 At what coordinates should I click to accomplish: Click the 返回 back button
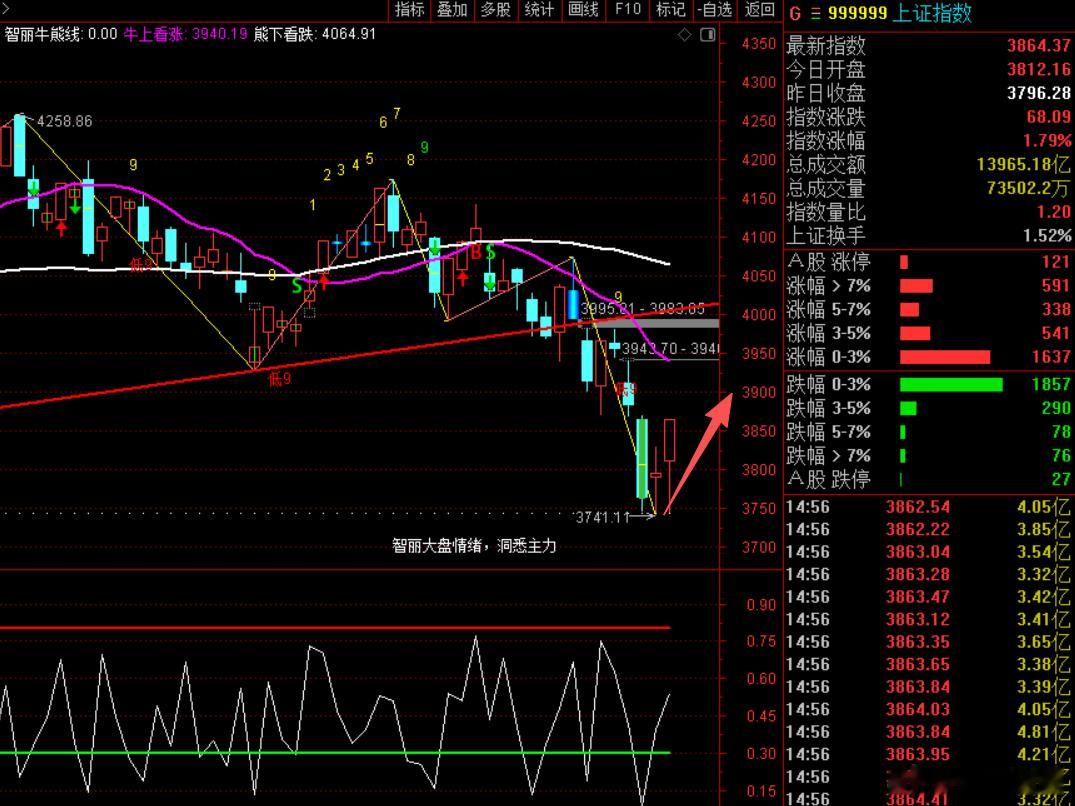[x=760, y=10]
